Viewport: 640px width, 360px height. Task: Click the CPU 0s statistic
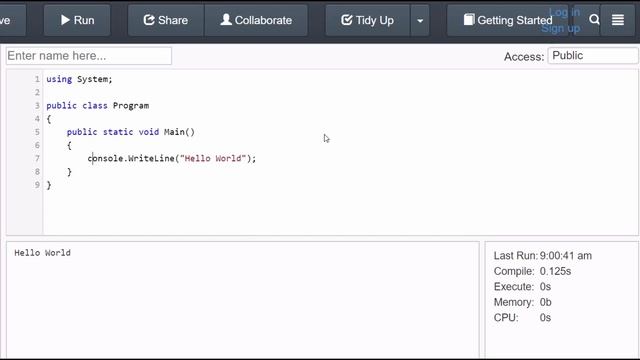coord(545,318)
